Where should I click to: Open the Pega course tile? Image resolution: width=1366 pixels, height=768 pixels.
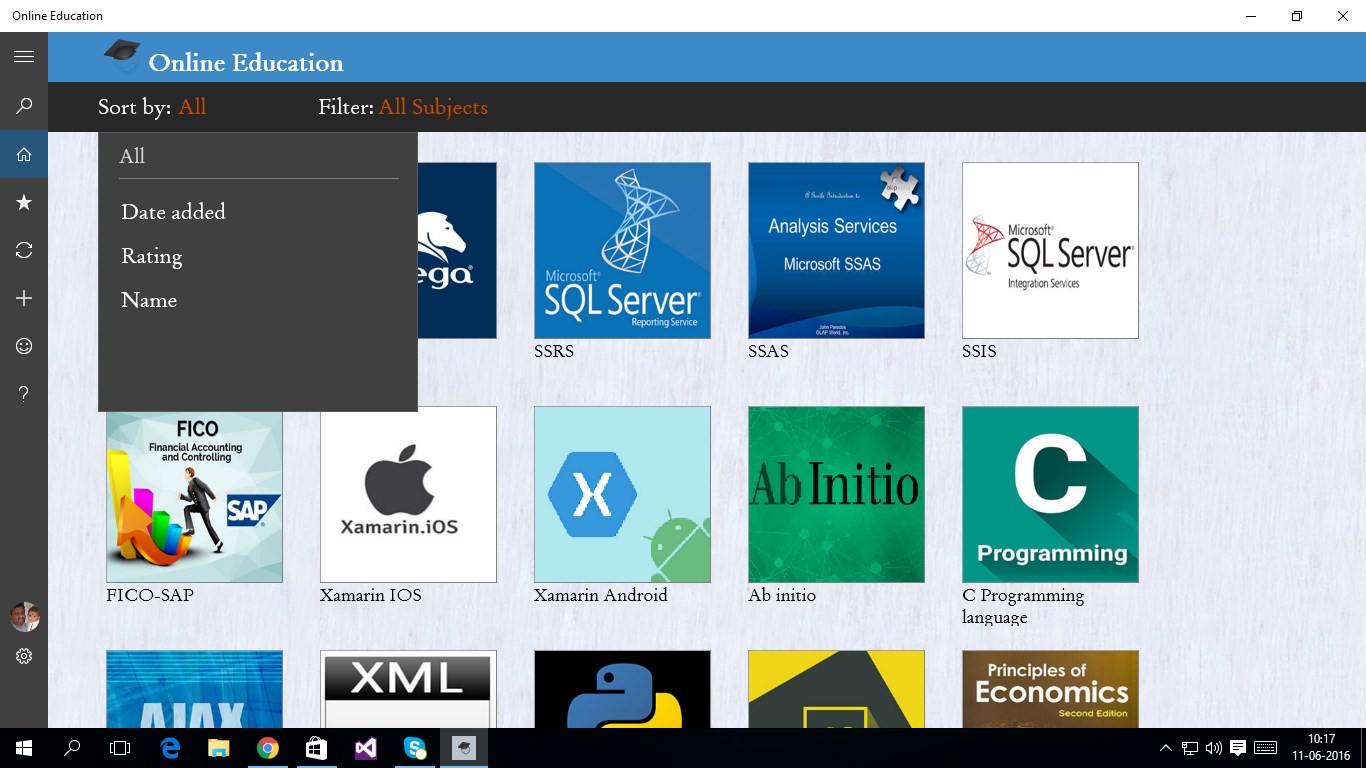(457, 250)
